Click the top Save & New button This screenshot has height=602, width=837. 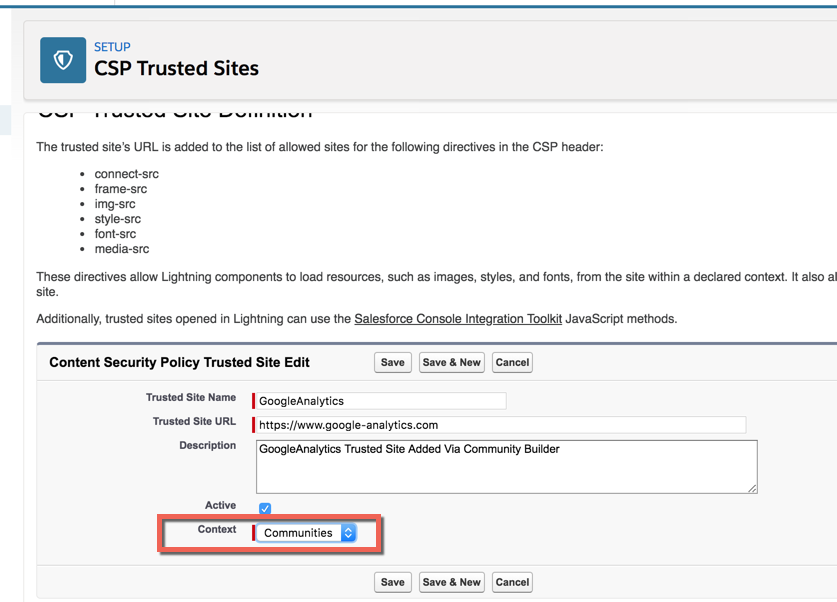[452, 362]
